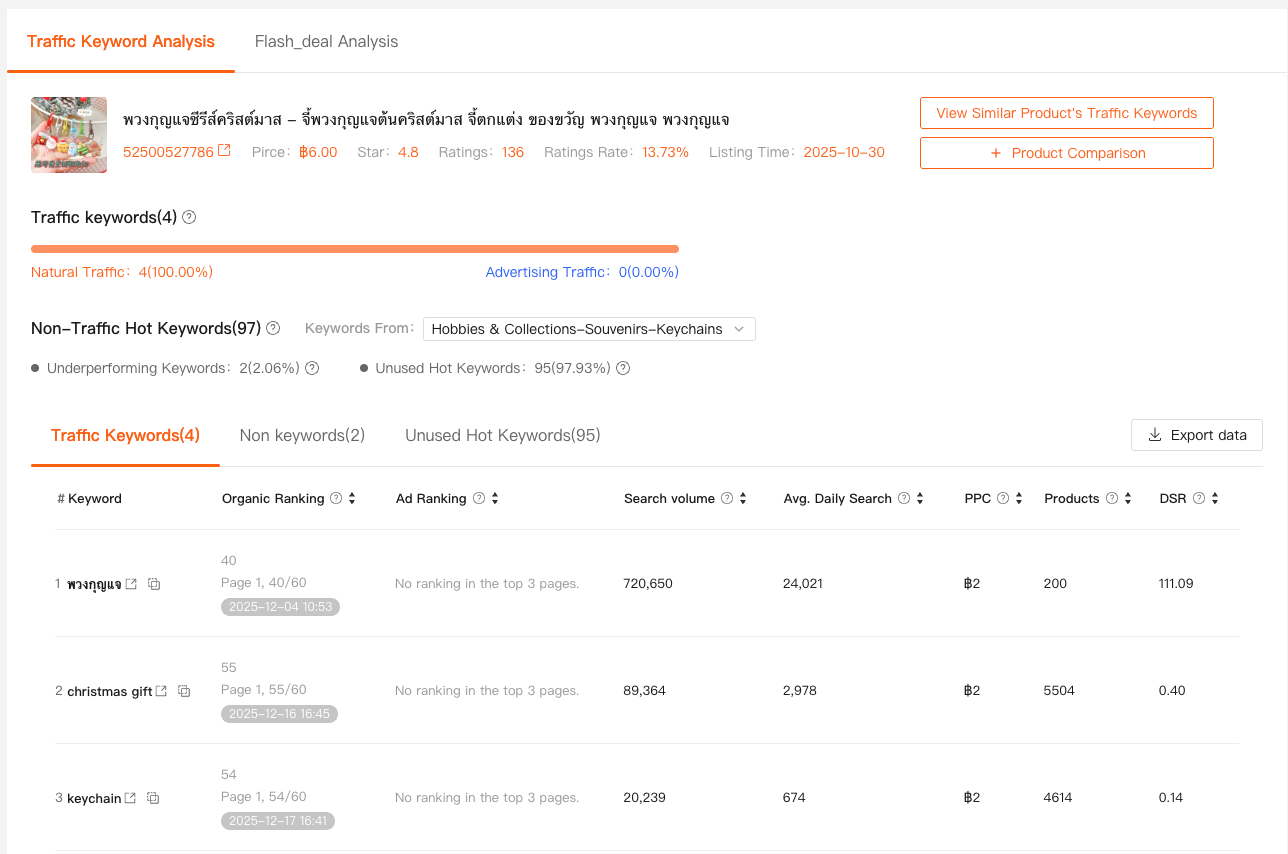Click help icon beside Underperforming Keywords
The width and height of the screenshot is (1288, 854).
pos(312,368)
